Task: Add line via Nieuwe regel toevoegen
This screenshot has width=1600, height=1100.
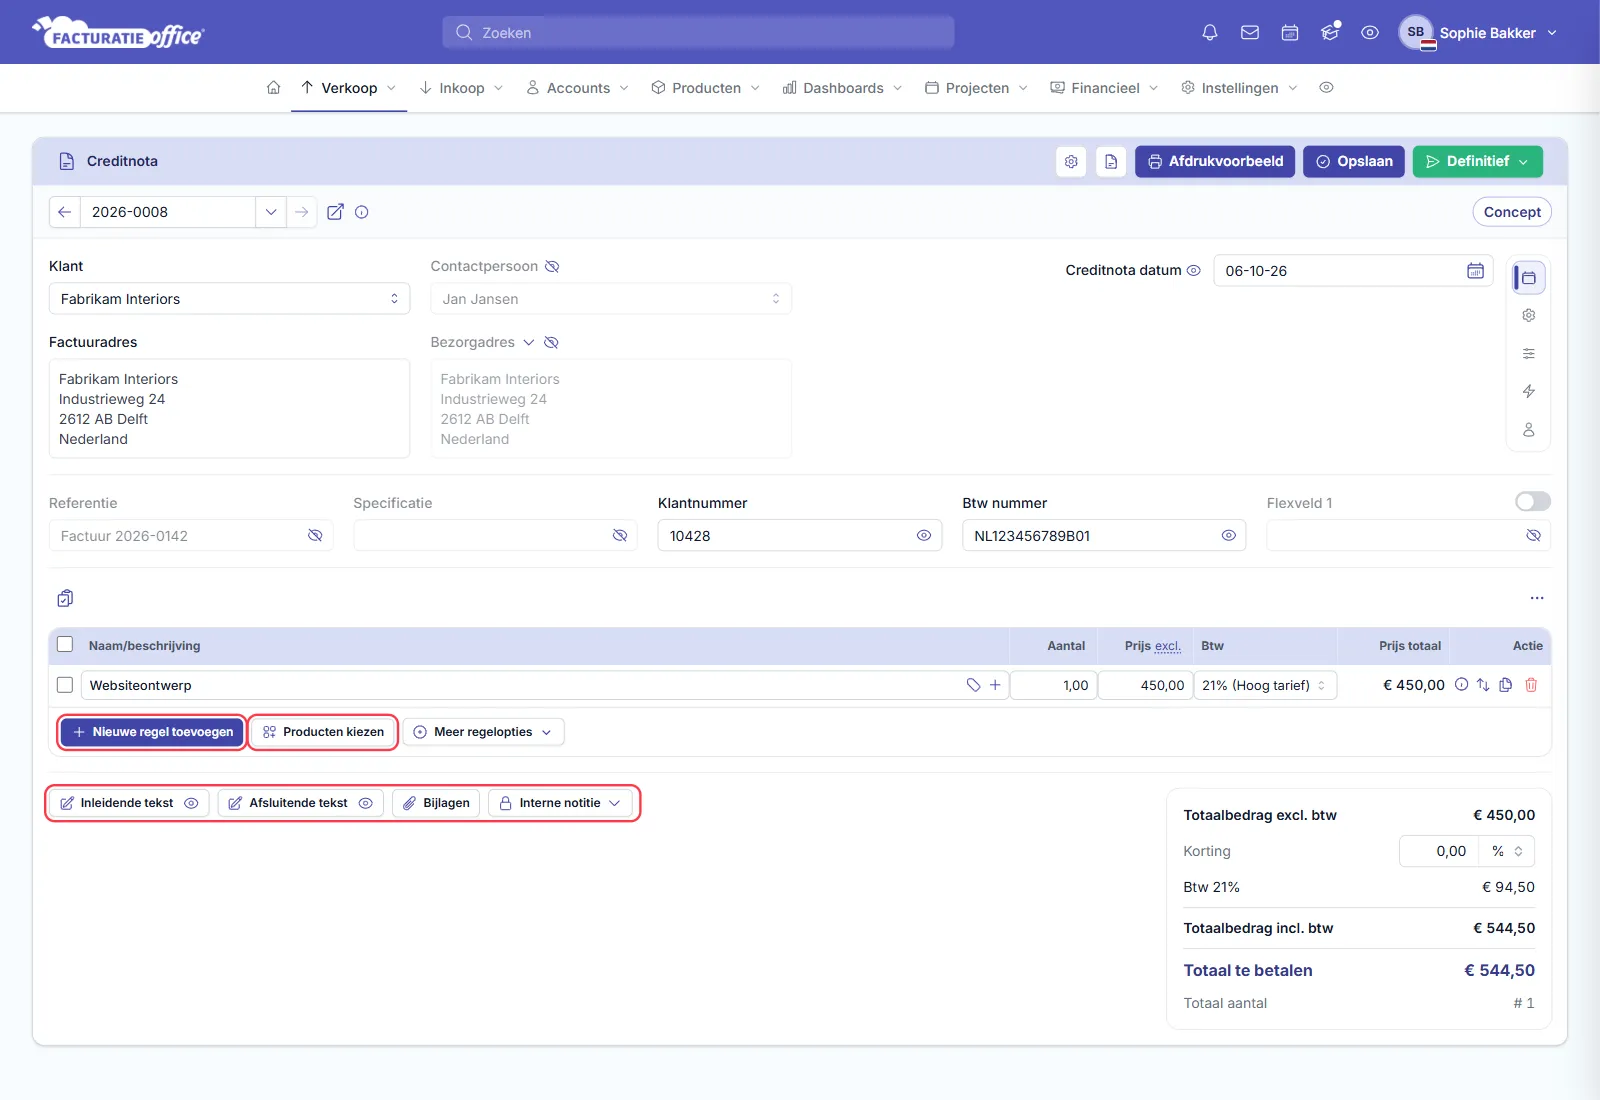Action: pyautogui.click(x=152, y=732)
